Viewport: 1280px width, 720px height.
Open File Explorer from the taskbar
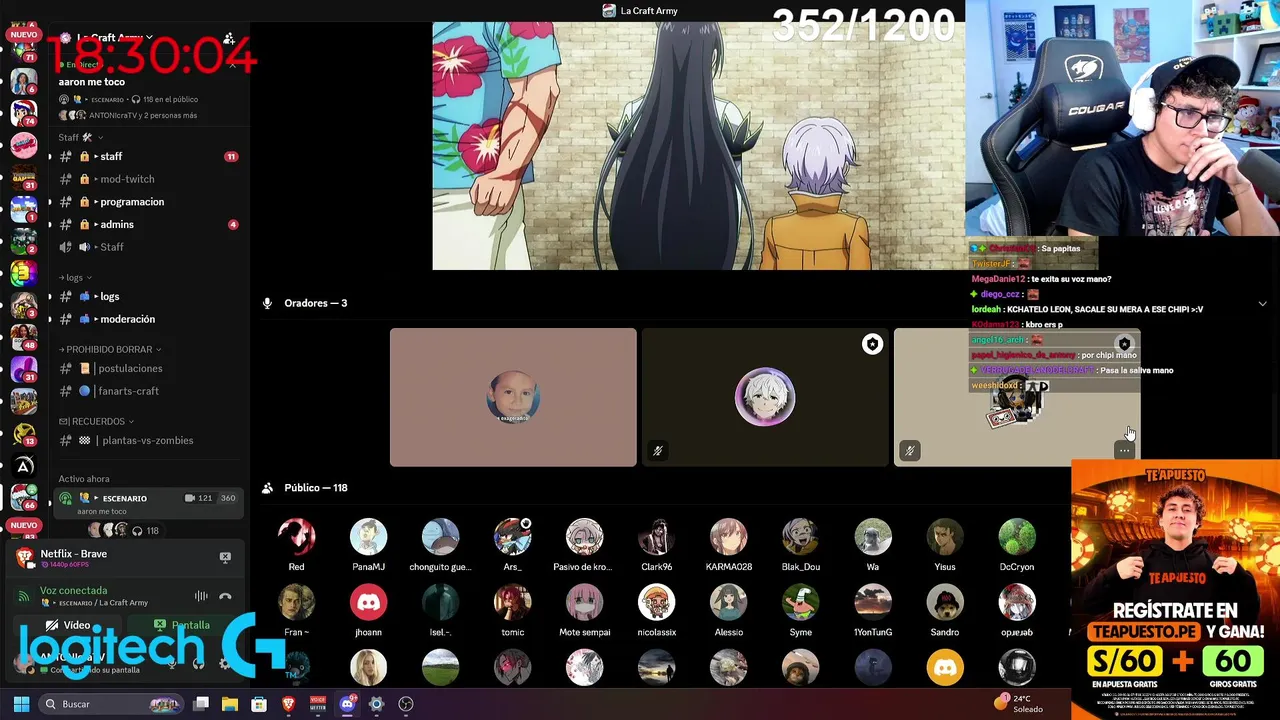tap(230, 704)
